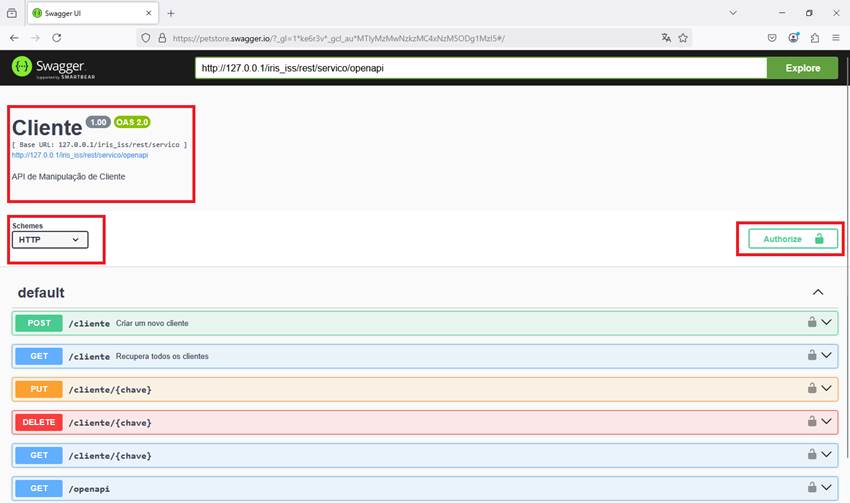The image size is (850, 503).
Task: Click the Swagger spec URL input field
Action: [480, 68]
